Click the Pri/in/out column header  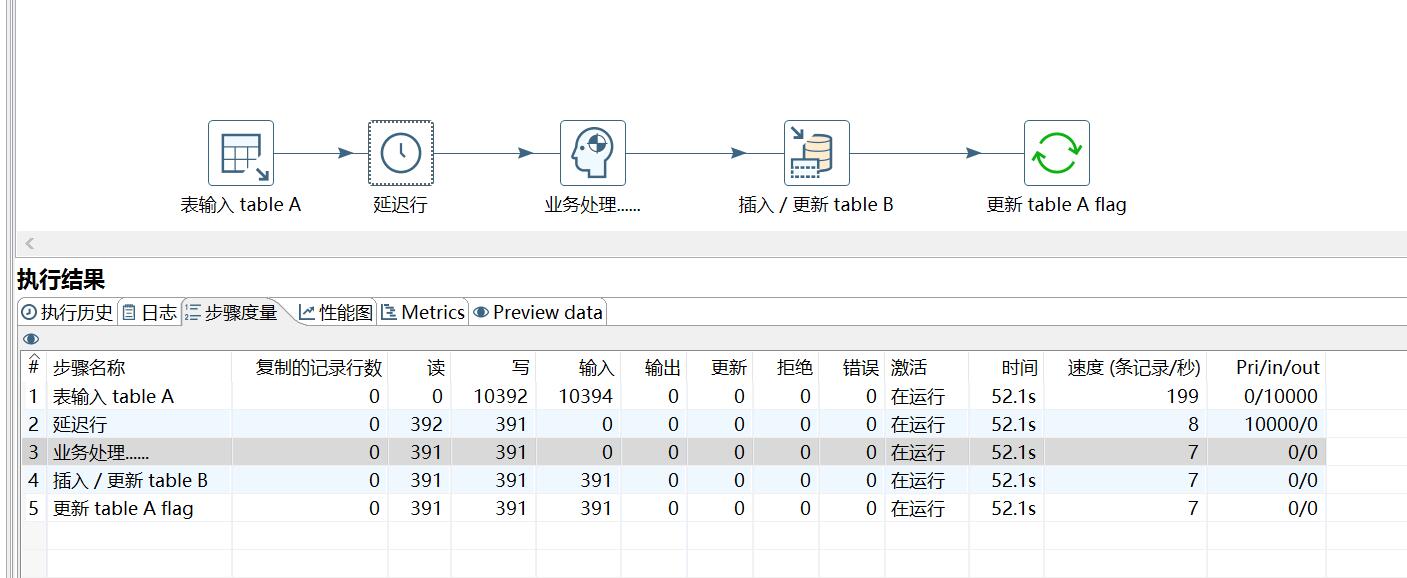1266,367
